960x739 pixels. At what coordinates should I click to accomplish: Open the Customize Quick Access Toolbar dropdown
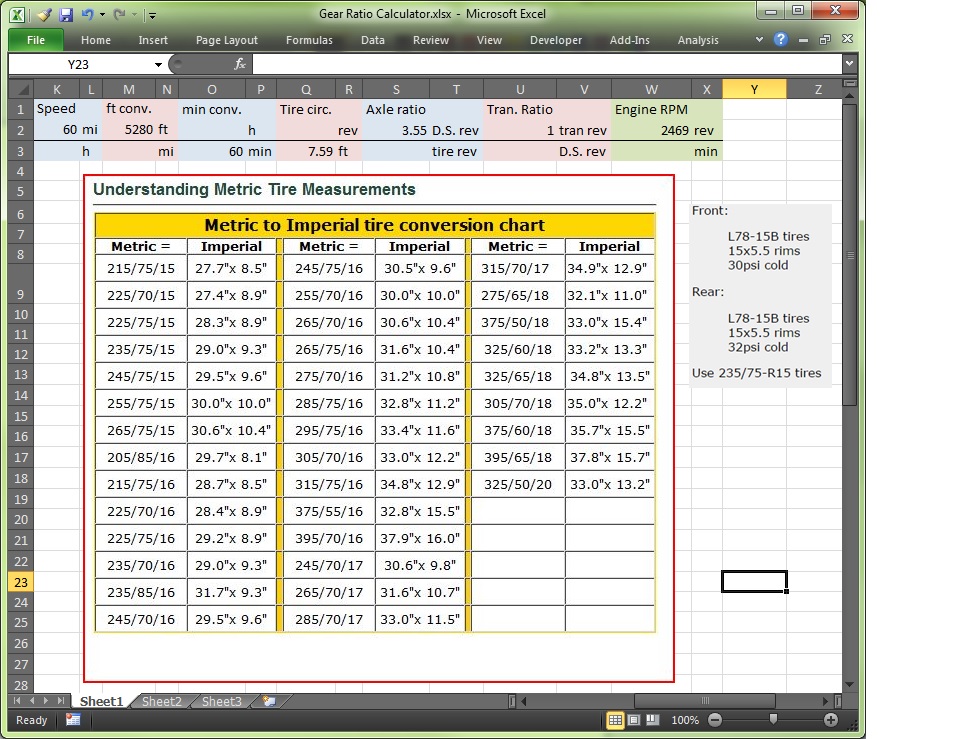(152, 15)
